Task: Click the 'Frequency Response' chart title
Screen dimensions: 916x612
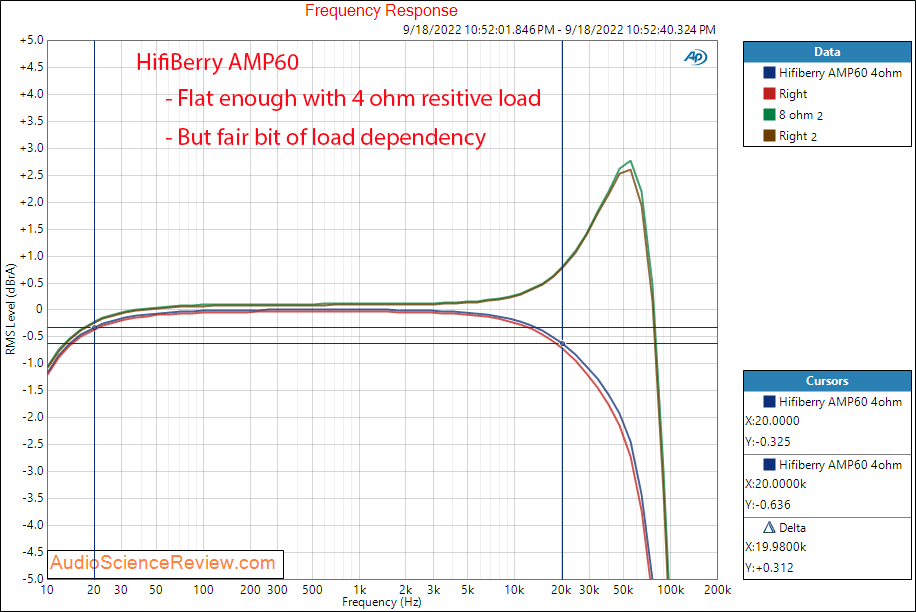Action: click(x=381, y=11)
